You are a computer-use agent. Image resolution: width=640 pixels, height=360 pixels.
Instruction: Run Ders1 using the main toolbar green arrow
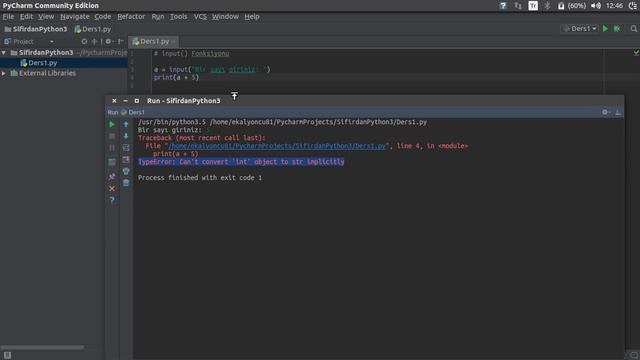tap(605, 29)
